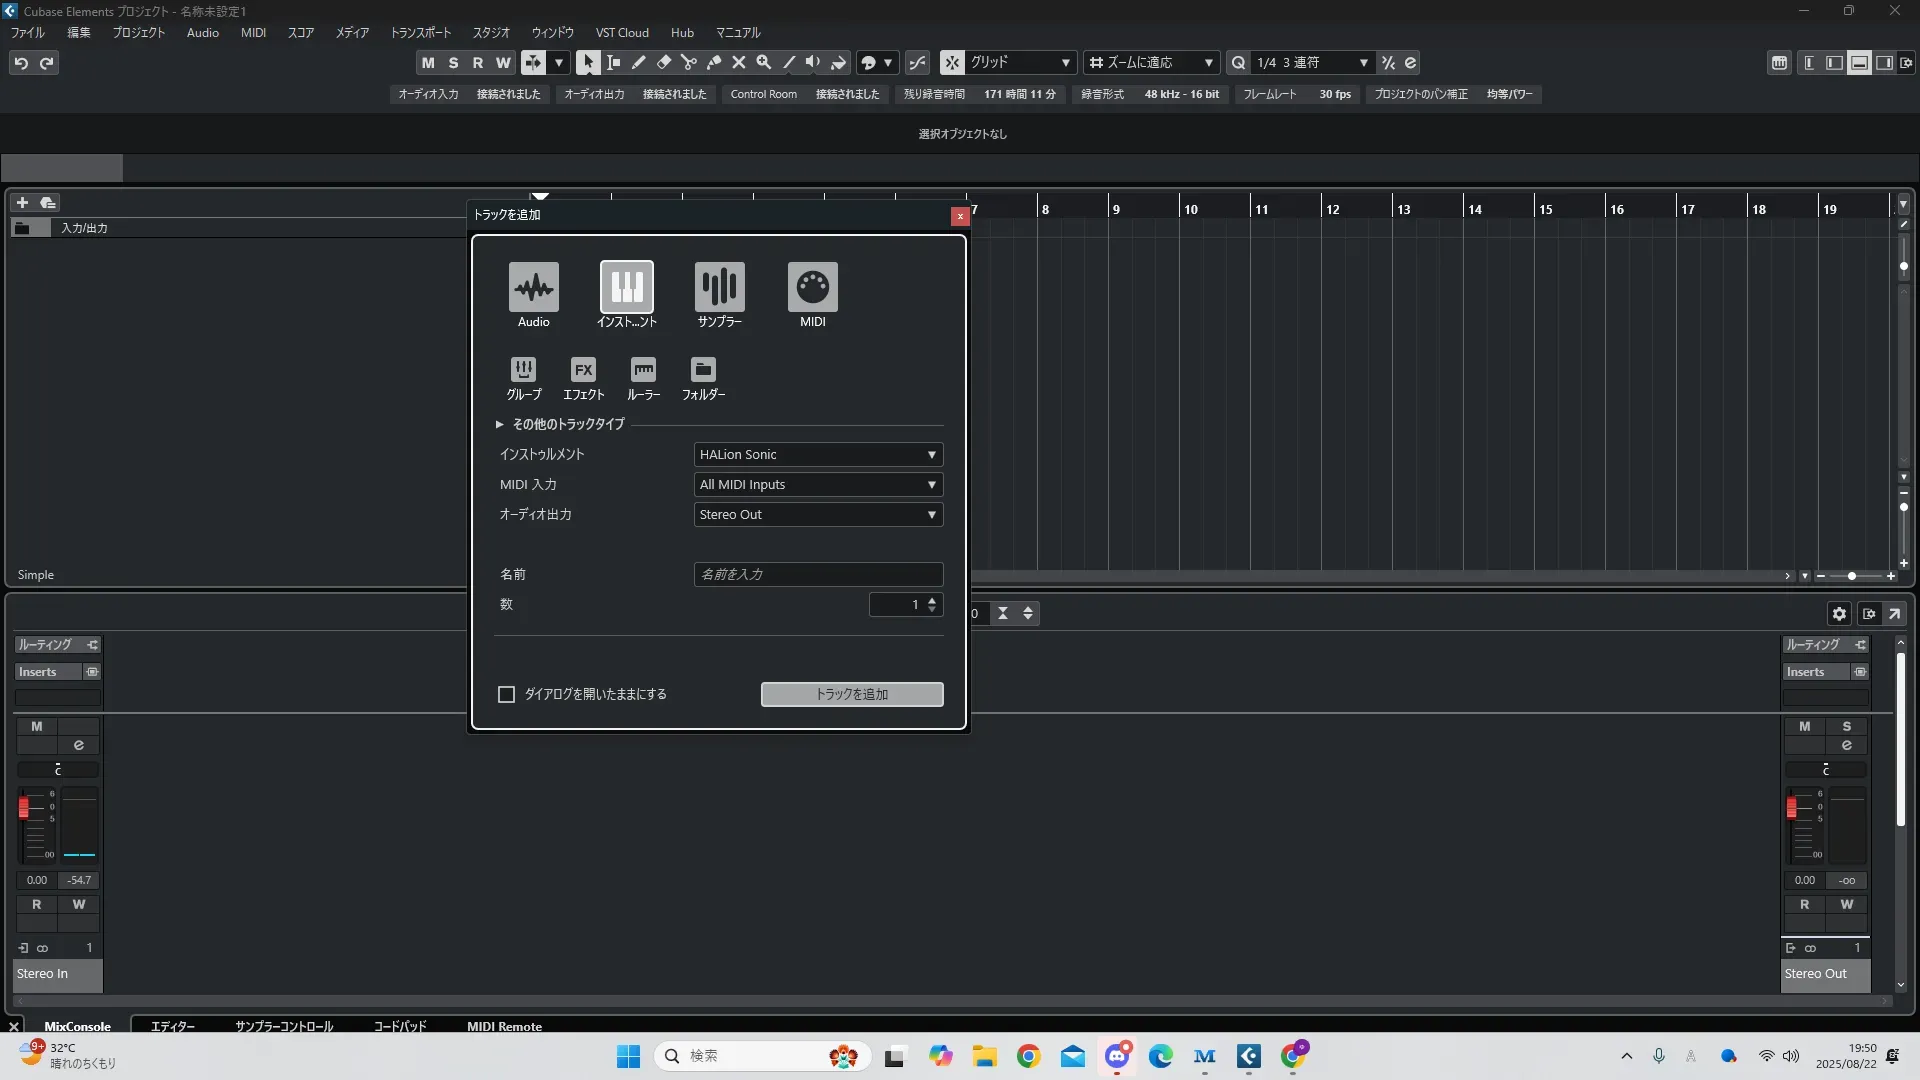Click the track name input field
Screen dimensions: 1920x1080
[x=818, y=575]
